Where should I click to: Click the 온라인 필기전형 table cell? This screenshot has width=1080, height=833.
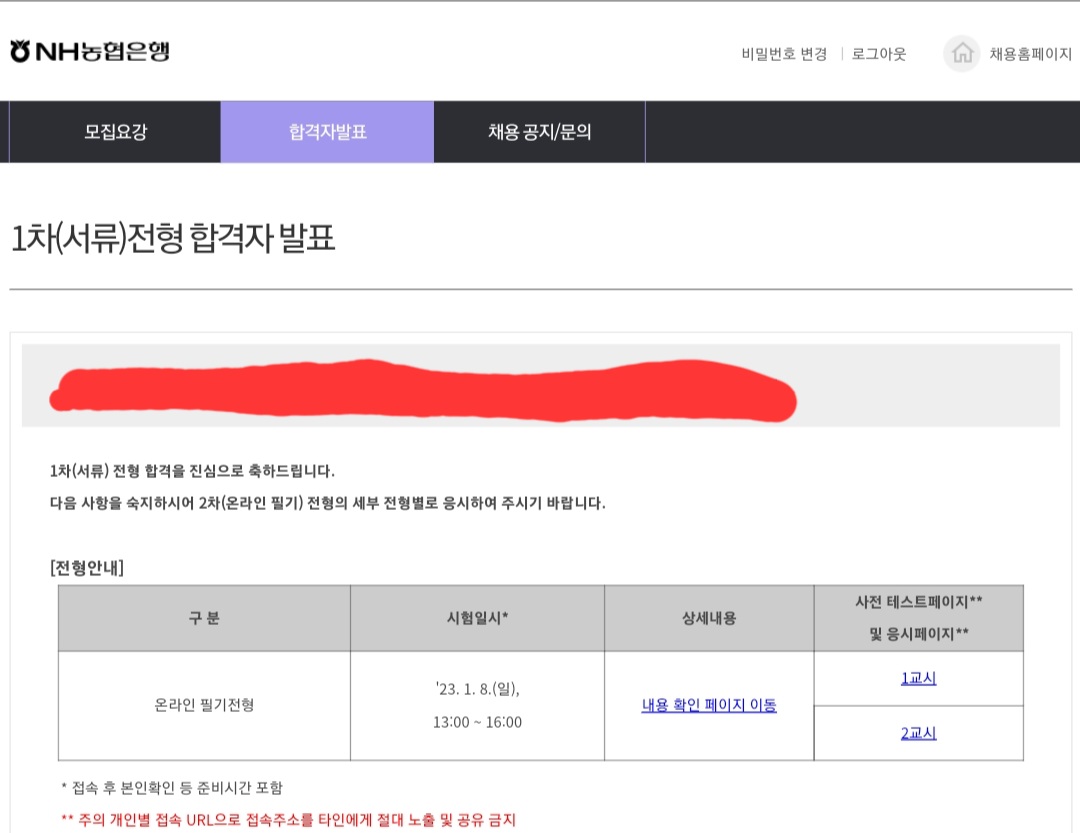pos(205,705)
